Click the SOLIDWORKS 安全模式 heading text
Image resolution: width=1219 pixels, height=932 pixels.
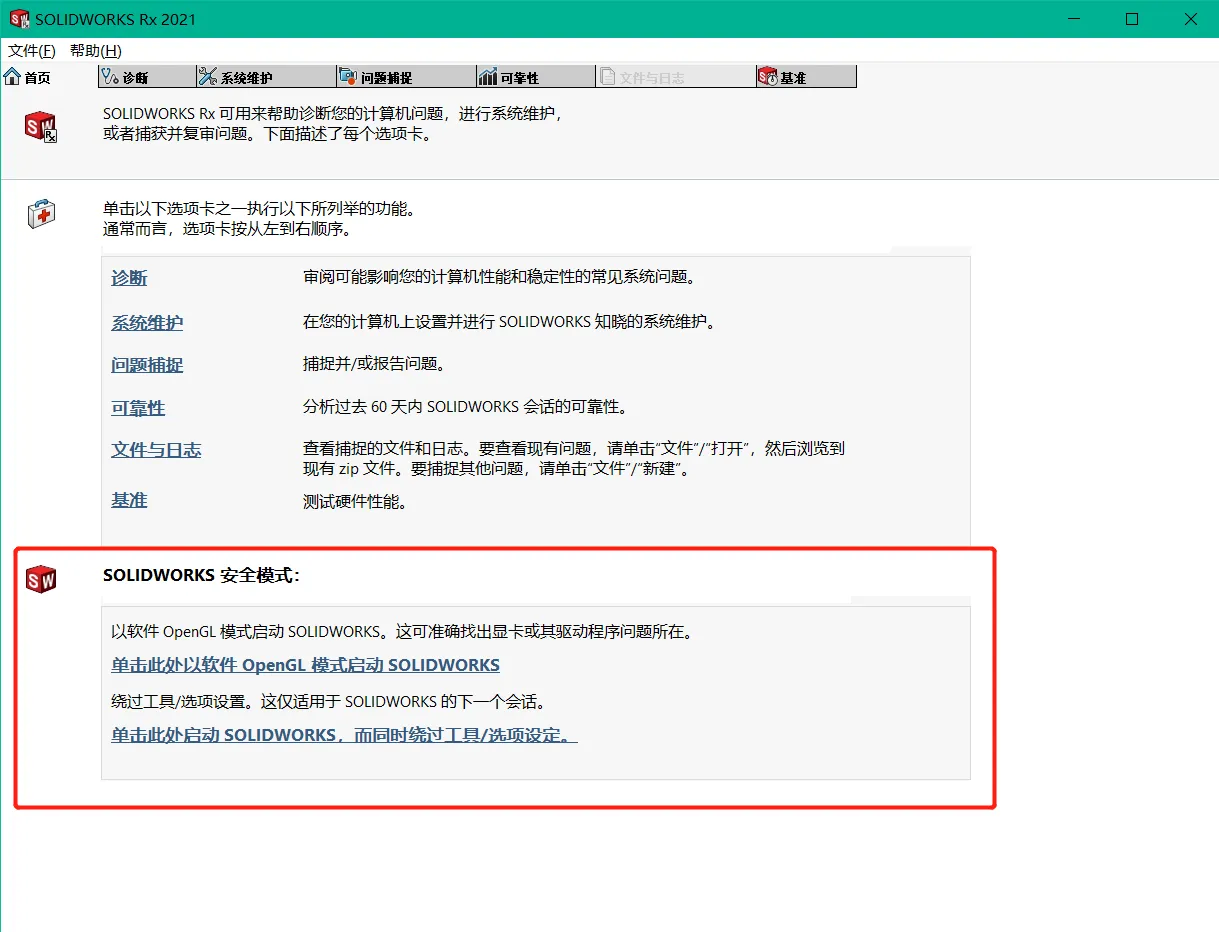coord(201,576)
